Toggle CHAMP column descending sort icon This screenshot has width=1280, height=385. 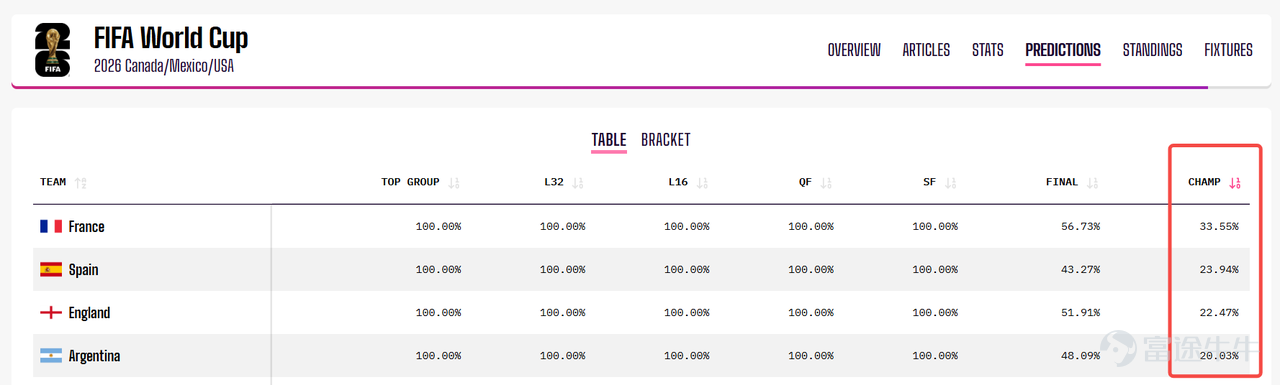1234,183
